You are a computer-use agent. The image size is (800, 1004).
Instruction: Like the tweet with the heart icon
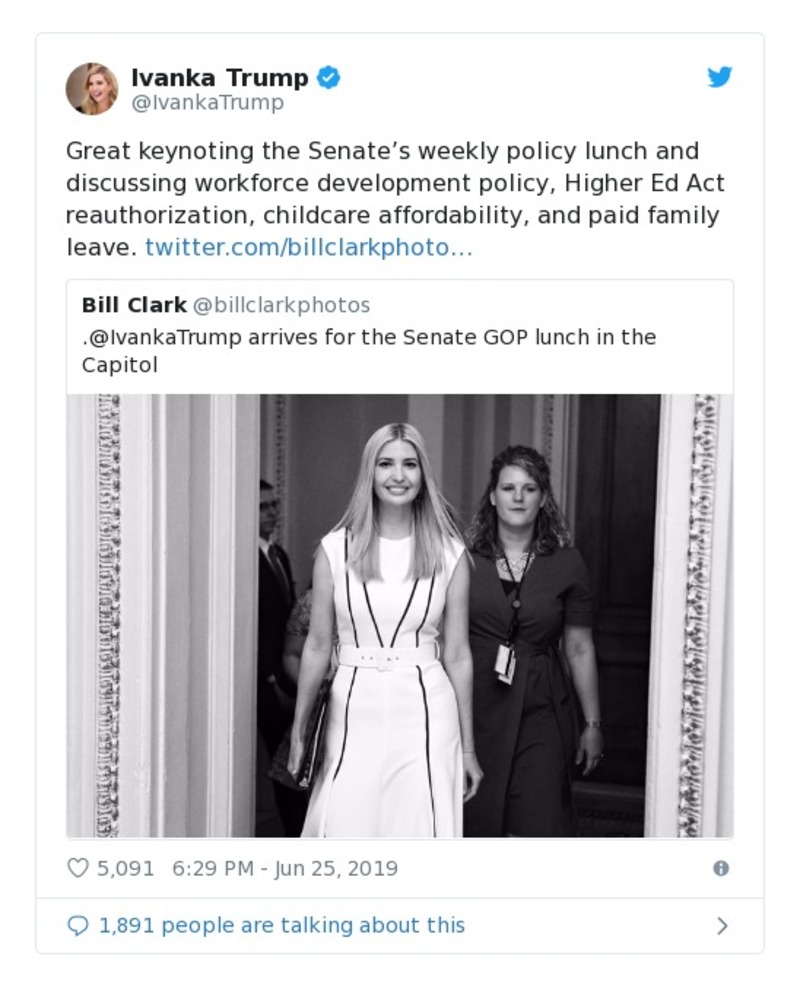click(78, 868)
